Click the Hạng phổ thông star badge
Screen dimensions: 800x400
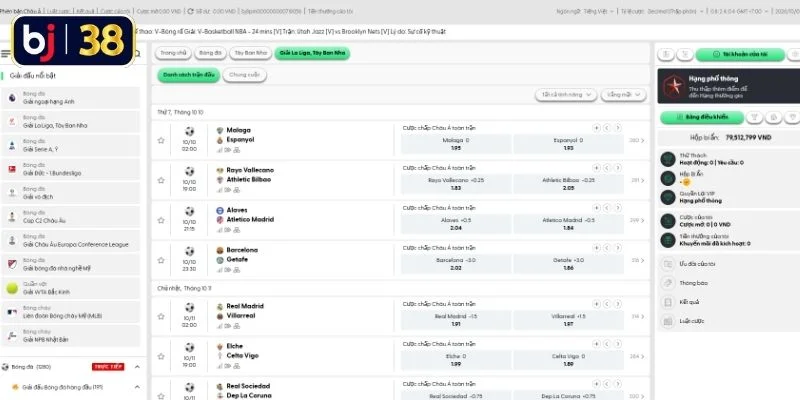click(x=673, y=86)
